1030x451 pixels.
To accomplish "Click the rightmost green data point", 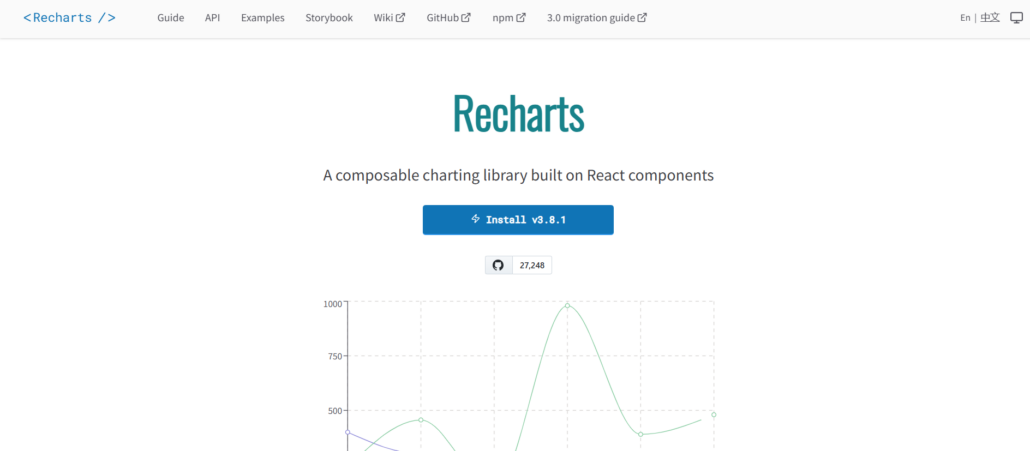I will pyautogui.click(x=713, y=414).
